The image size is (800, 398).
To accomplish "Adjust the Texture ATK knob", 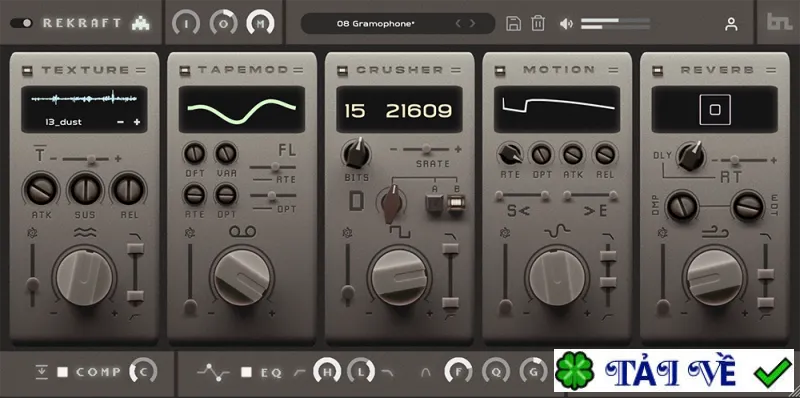I will click(41, 190).
